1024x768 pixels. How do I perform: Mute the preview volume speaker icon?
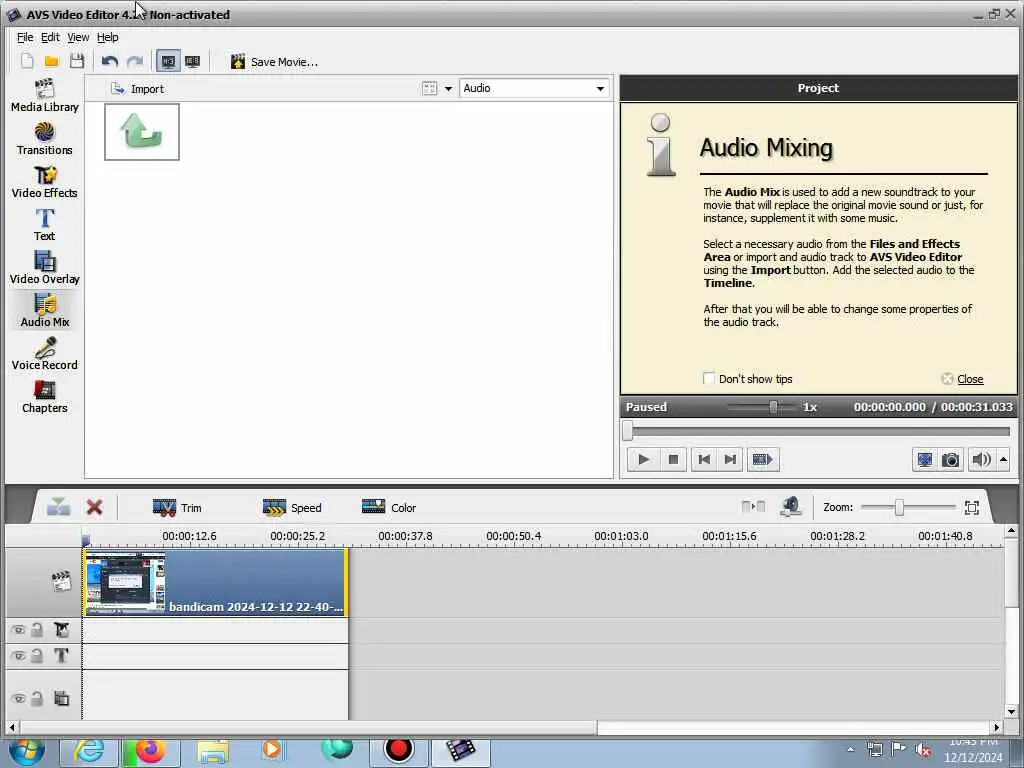coord(981,460)
